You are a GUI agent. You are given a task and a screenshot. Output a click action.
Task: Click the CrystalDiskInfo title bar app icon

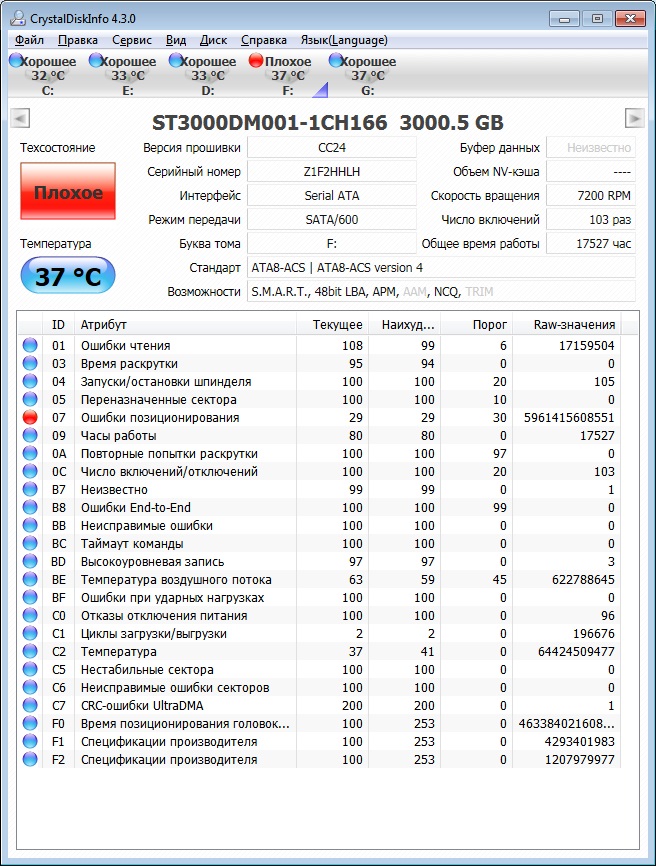[x=18, y=18]
